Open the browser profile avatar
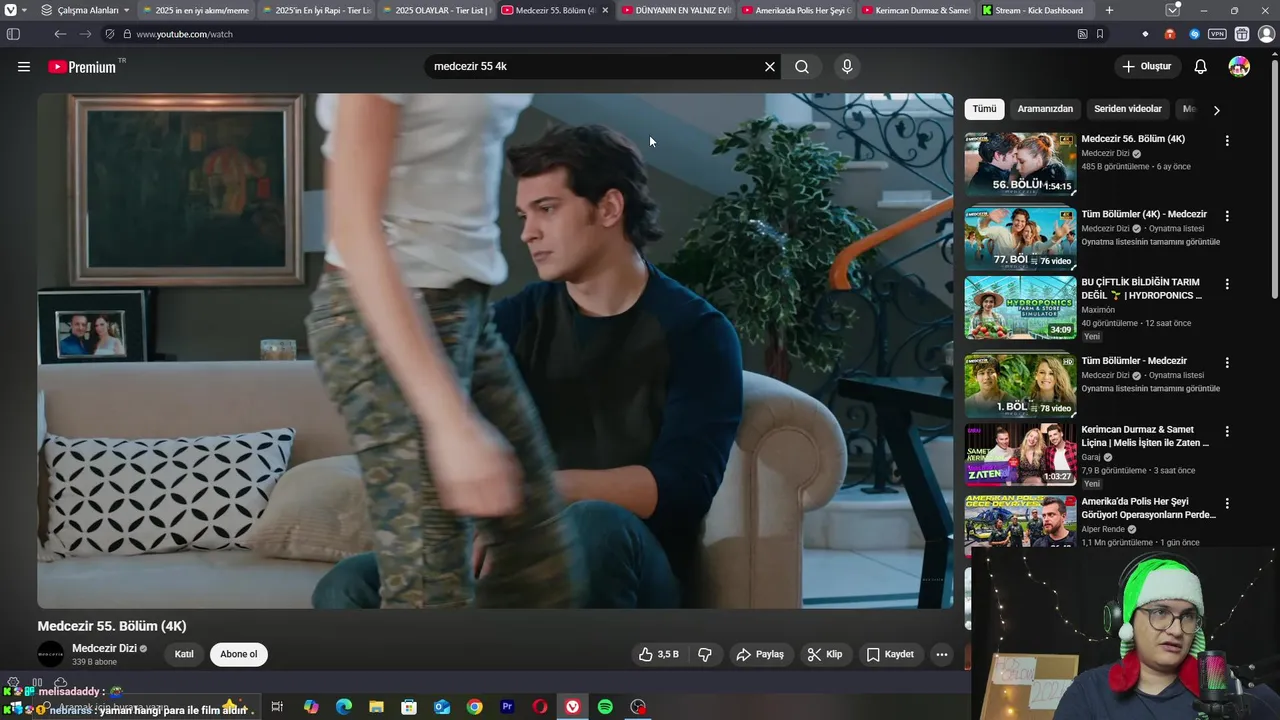The height and width of the screenshot is (720, 1280). (x=1266, y=34)
